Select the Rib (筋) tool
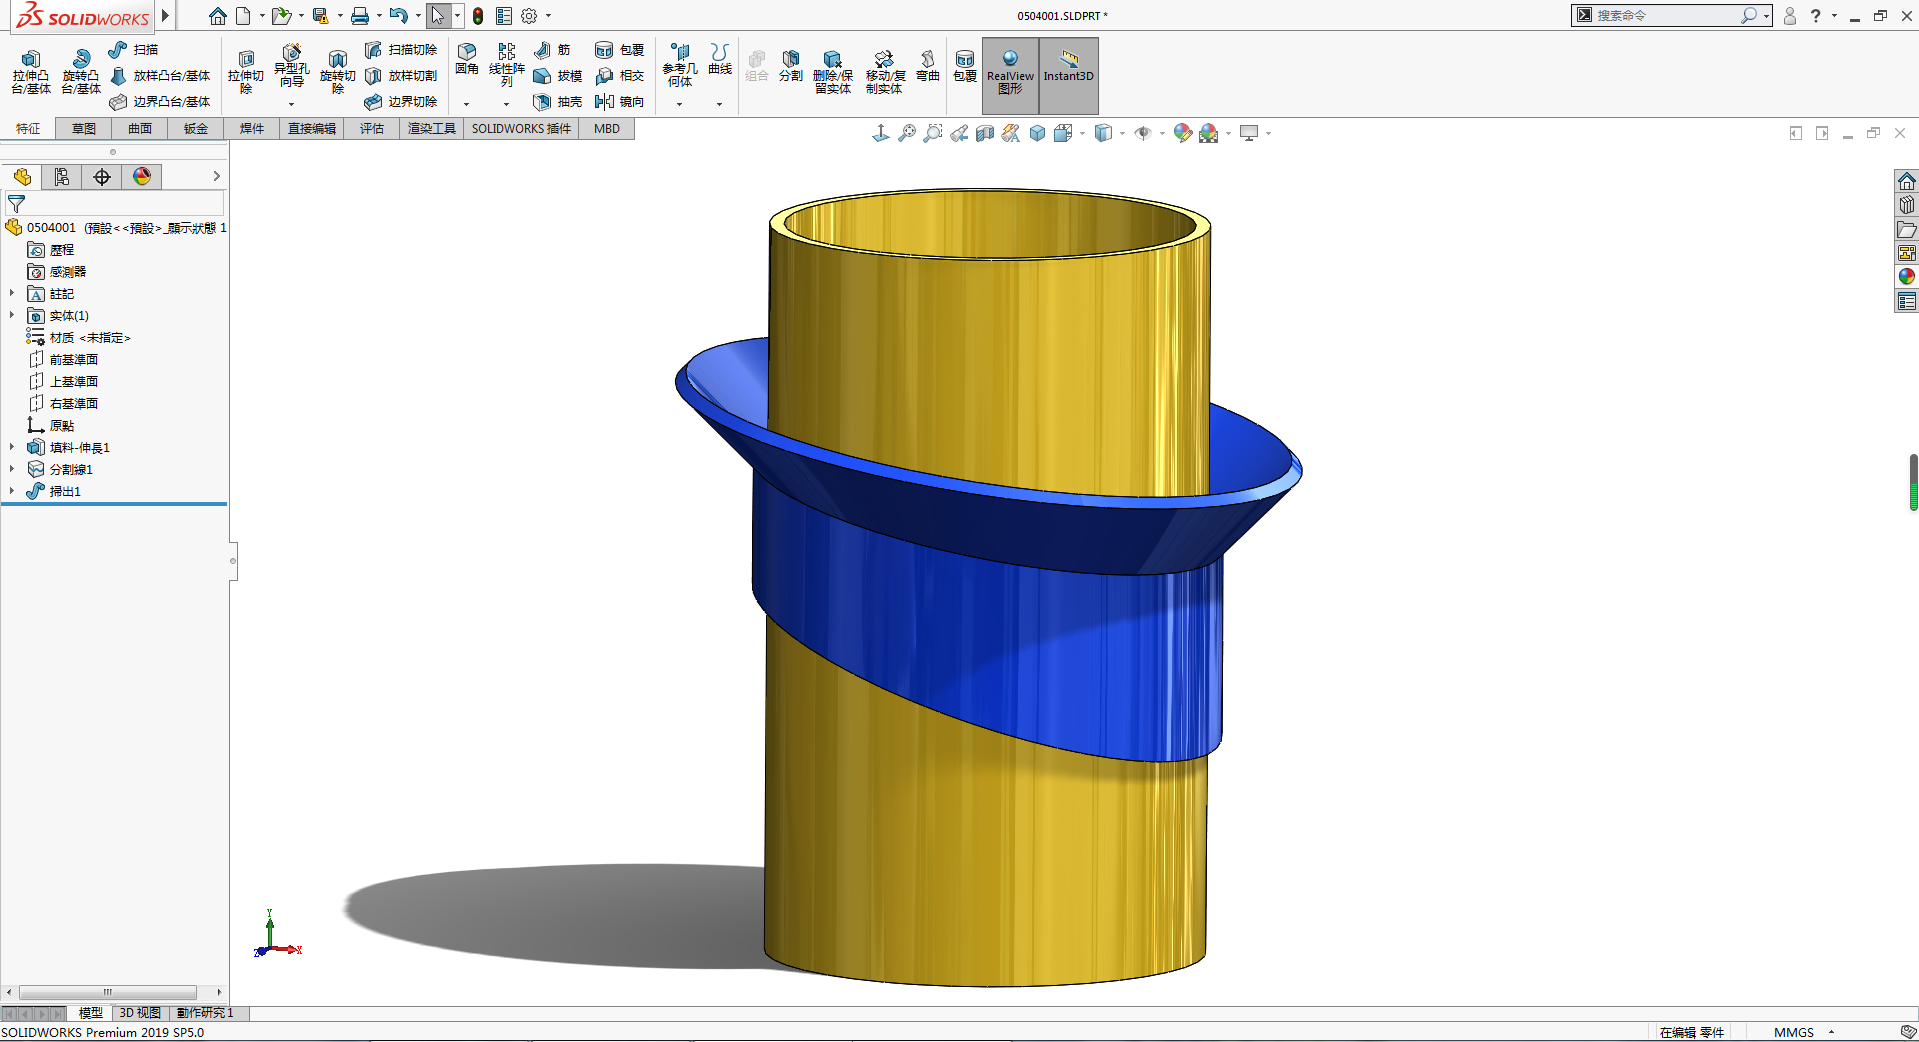 click(x=552, y=49)
